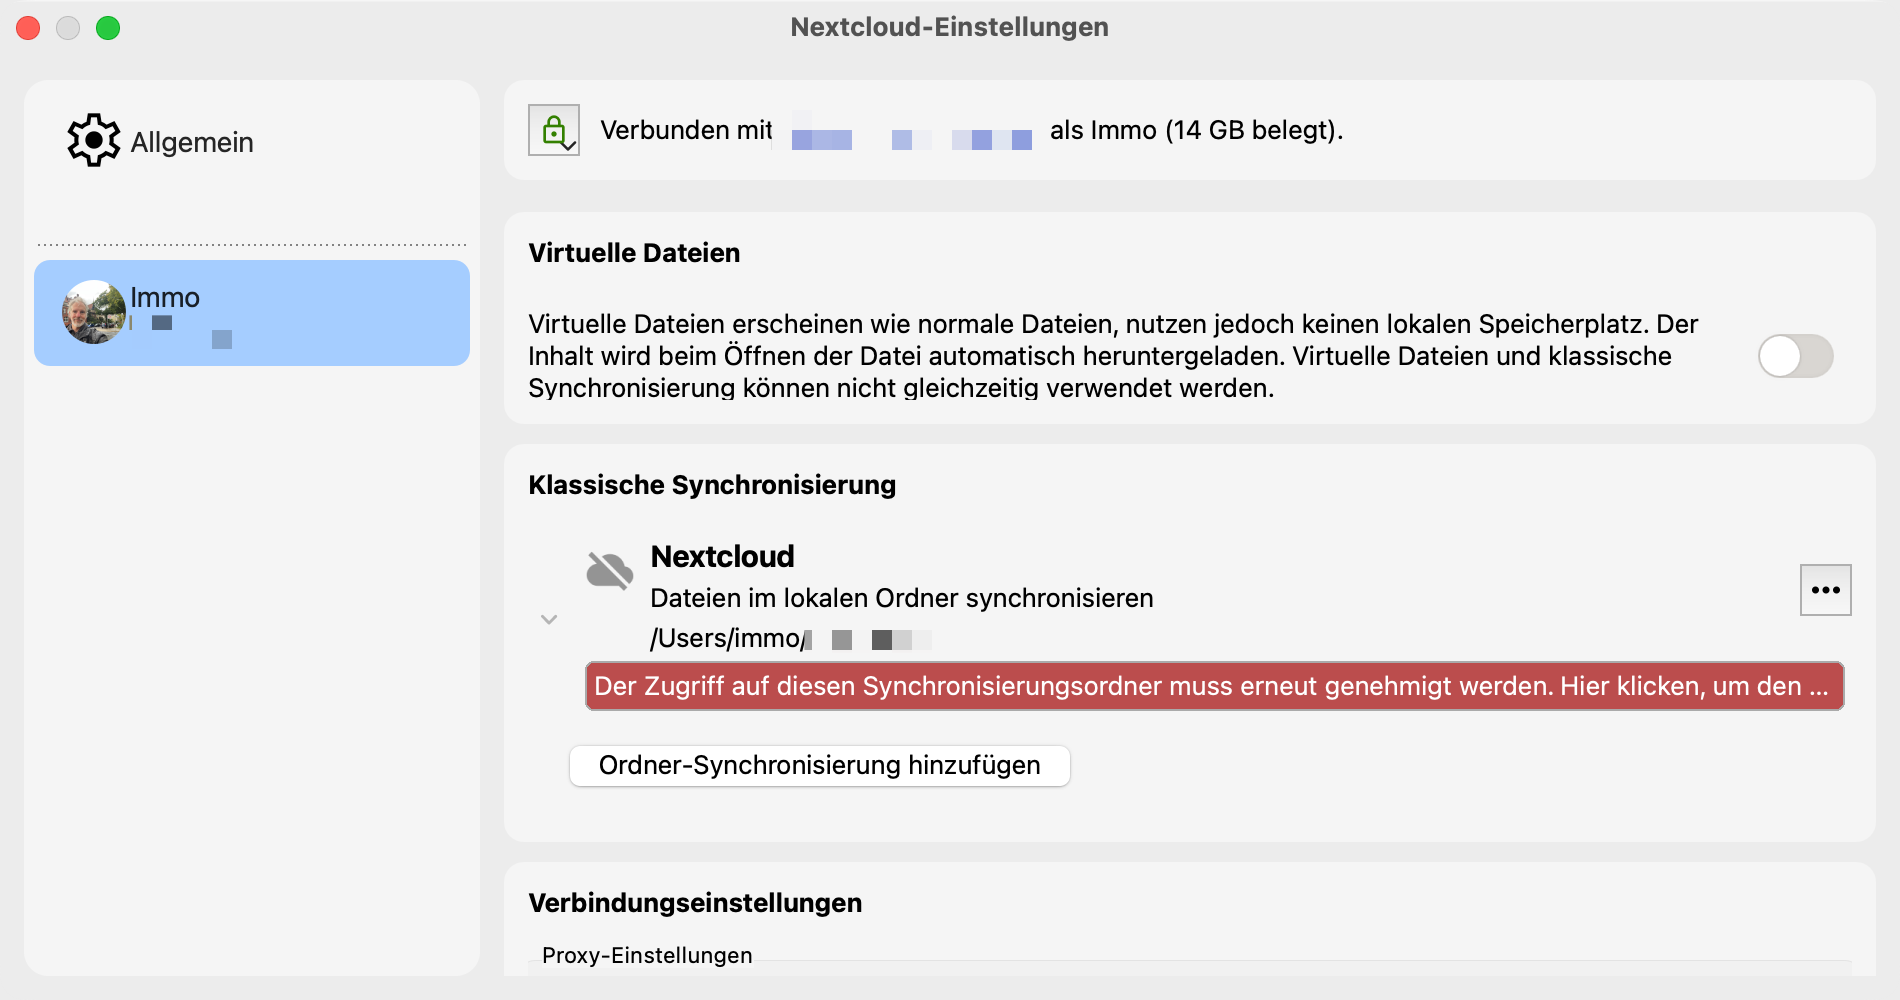The image size is (1900, 1000).
Task: Click the bold Nextcloud folder title
Action: point(722,556)
